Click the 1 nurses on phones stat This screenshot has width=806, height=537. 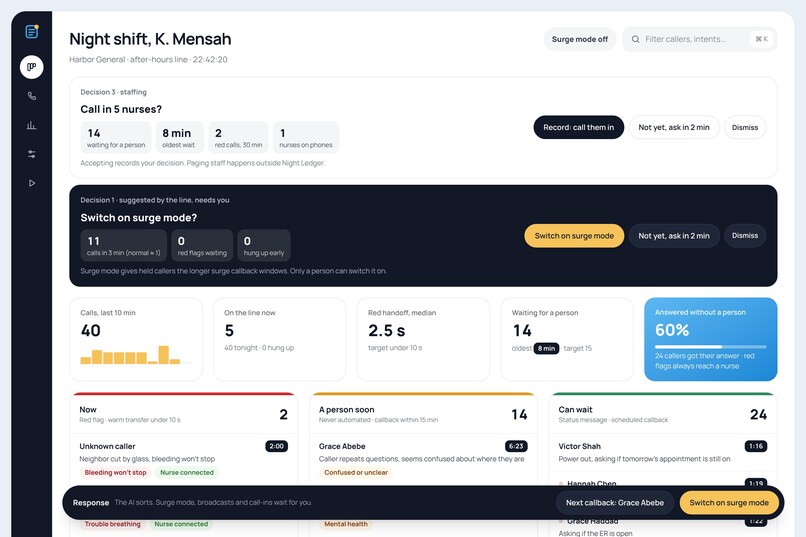tap(306, 138)
